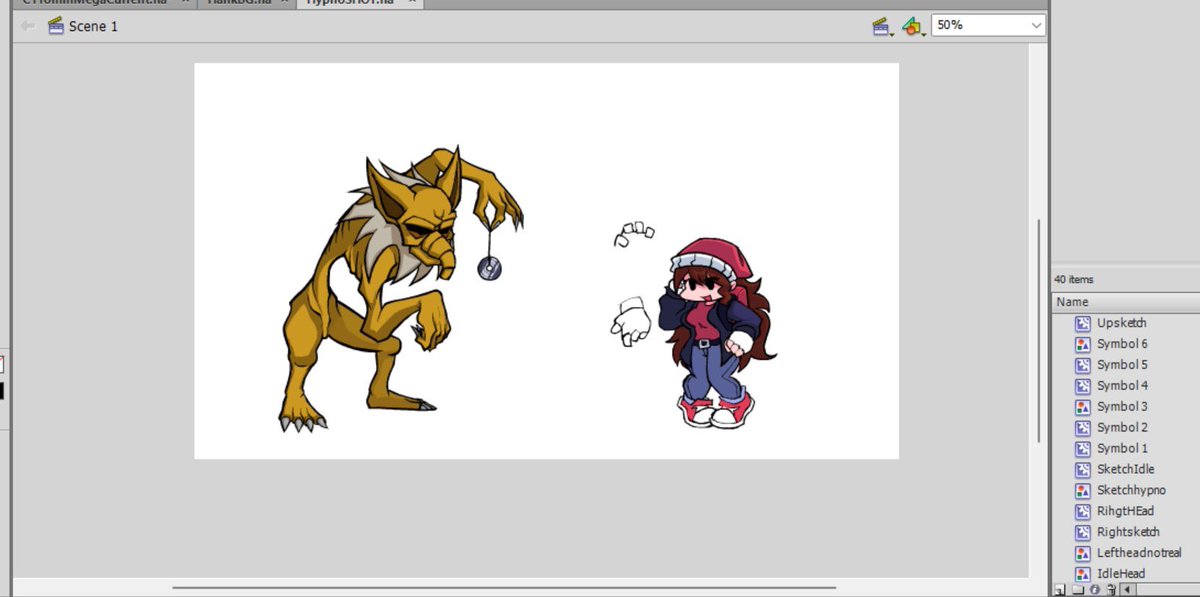The width and height of the screenshot is (1200, 597).
Task: Open the Edit Scene clapperboard menu
Action: click(x=882, y=26)
